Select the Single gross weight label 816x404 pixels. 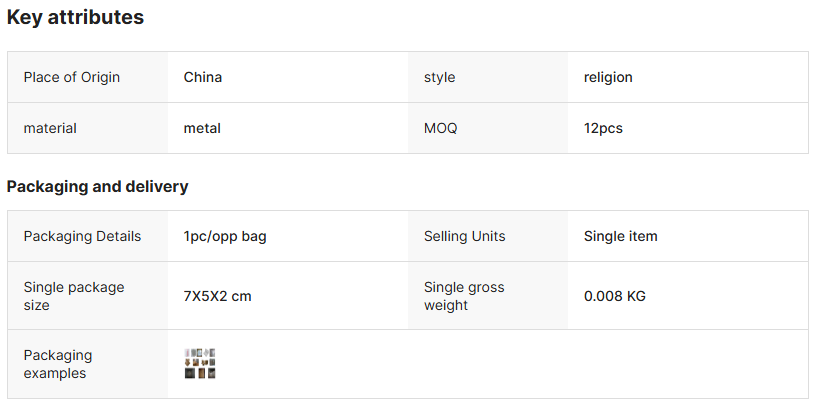pyautogui.click(x=464, y=296)
